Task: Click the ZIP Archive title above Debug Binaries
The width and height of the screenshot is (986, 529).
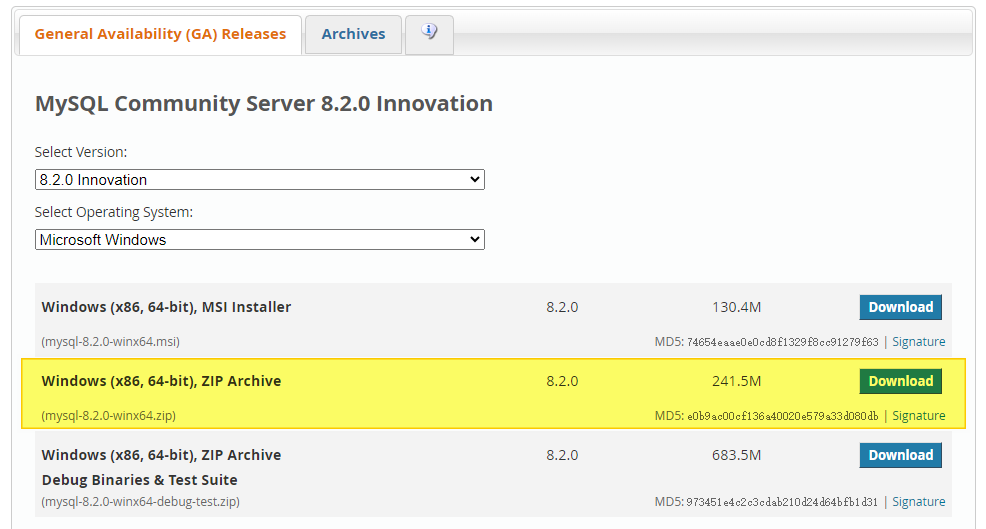Action: pos(161,455)
